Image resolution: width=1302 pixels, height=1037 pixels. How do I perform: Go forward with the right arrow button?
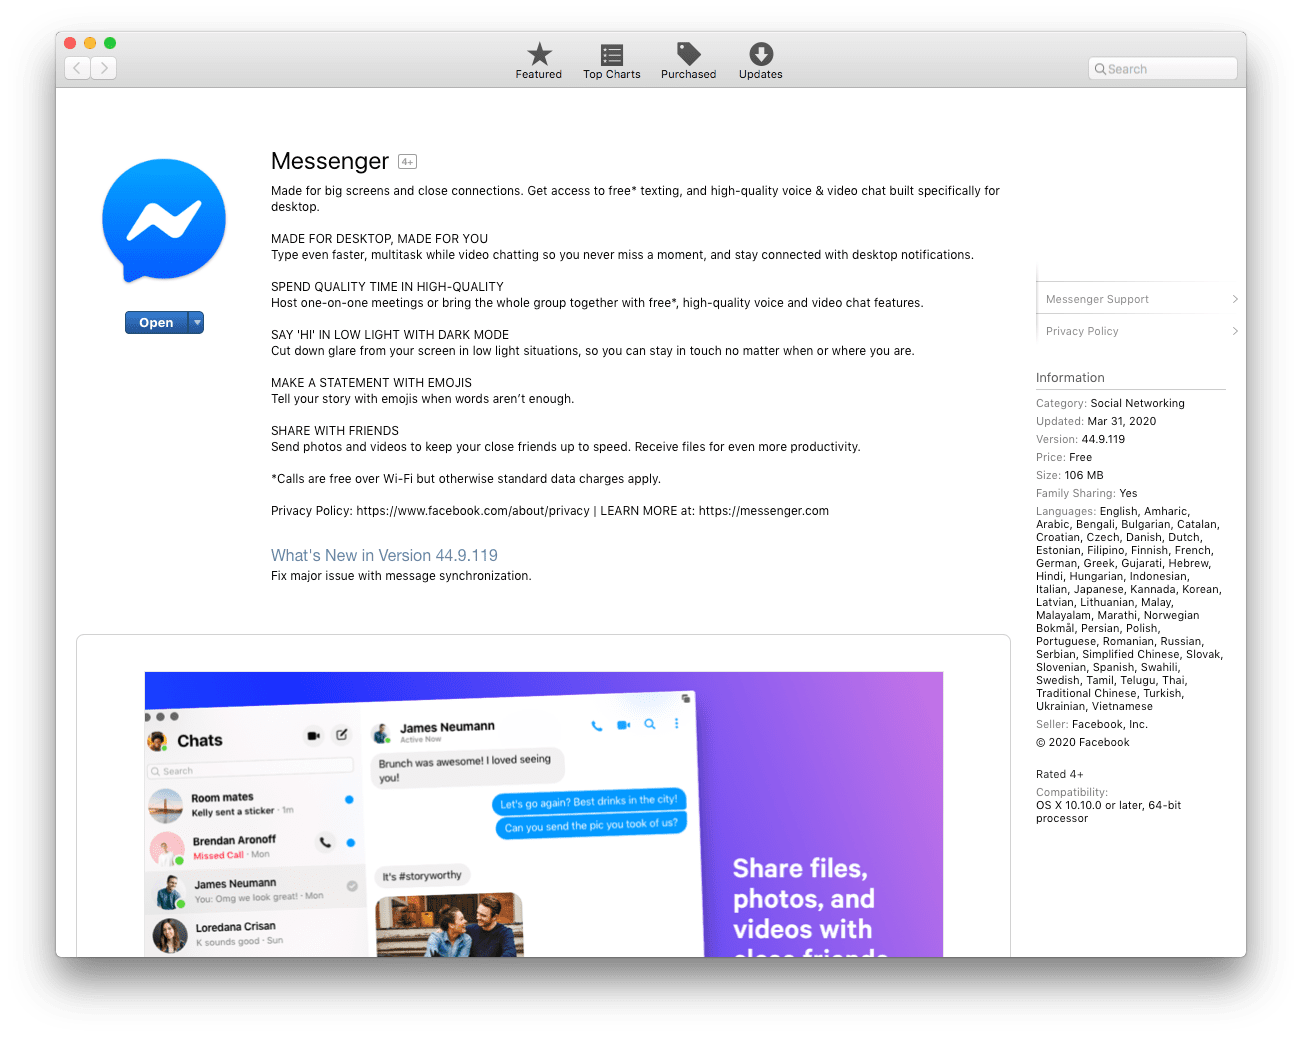click(104, 68)
